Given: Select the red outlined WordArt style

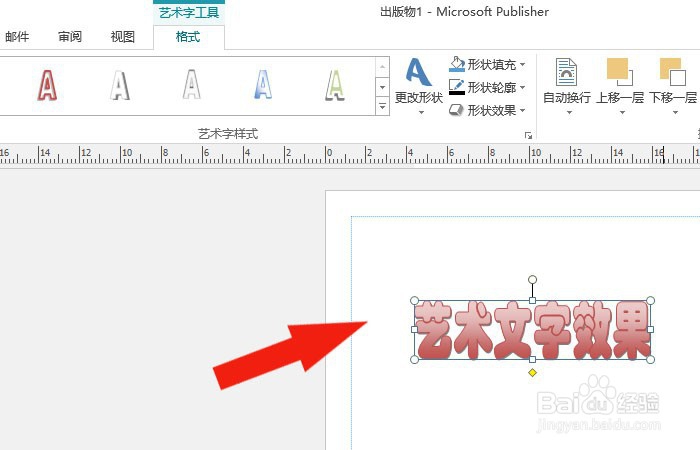Looking at the screenshot, I should click(47, 85).
